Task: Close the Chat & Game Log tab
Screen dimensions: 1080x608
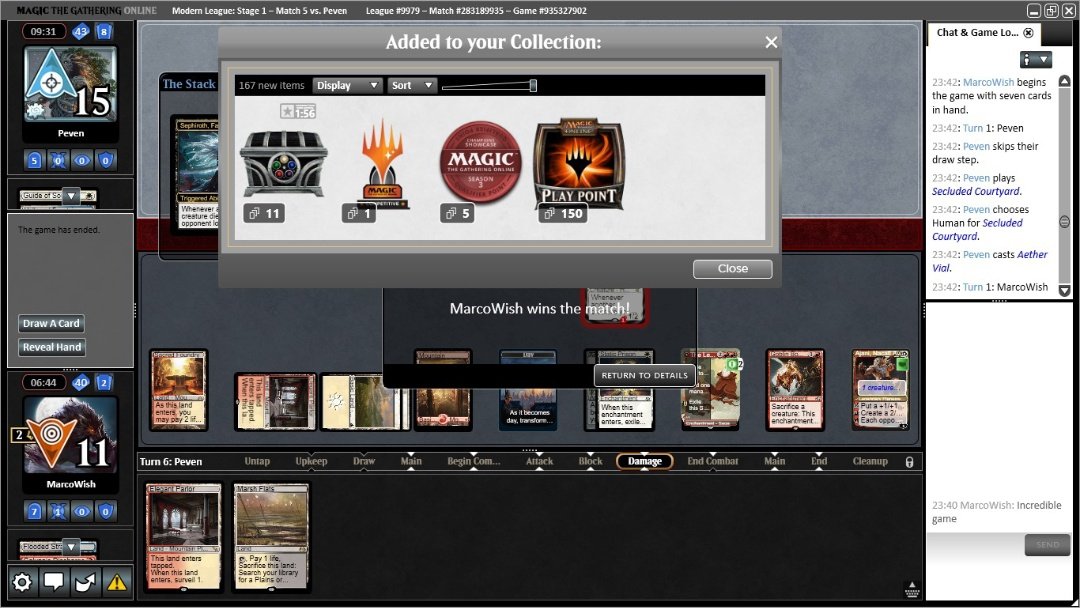Action: (x=1028, y=32)
